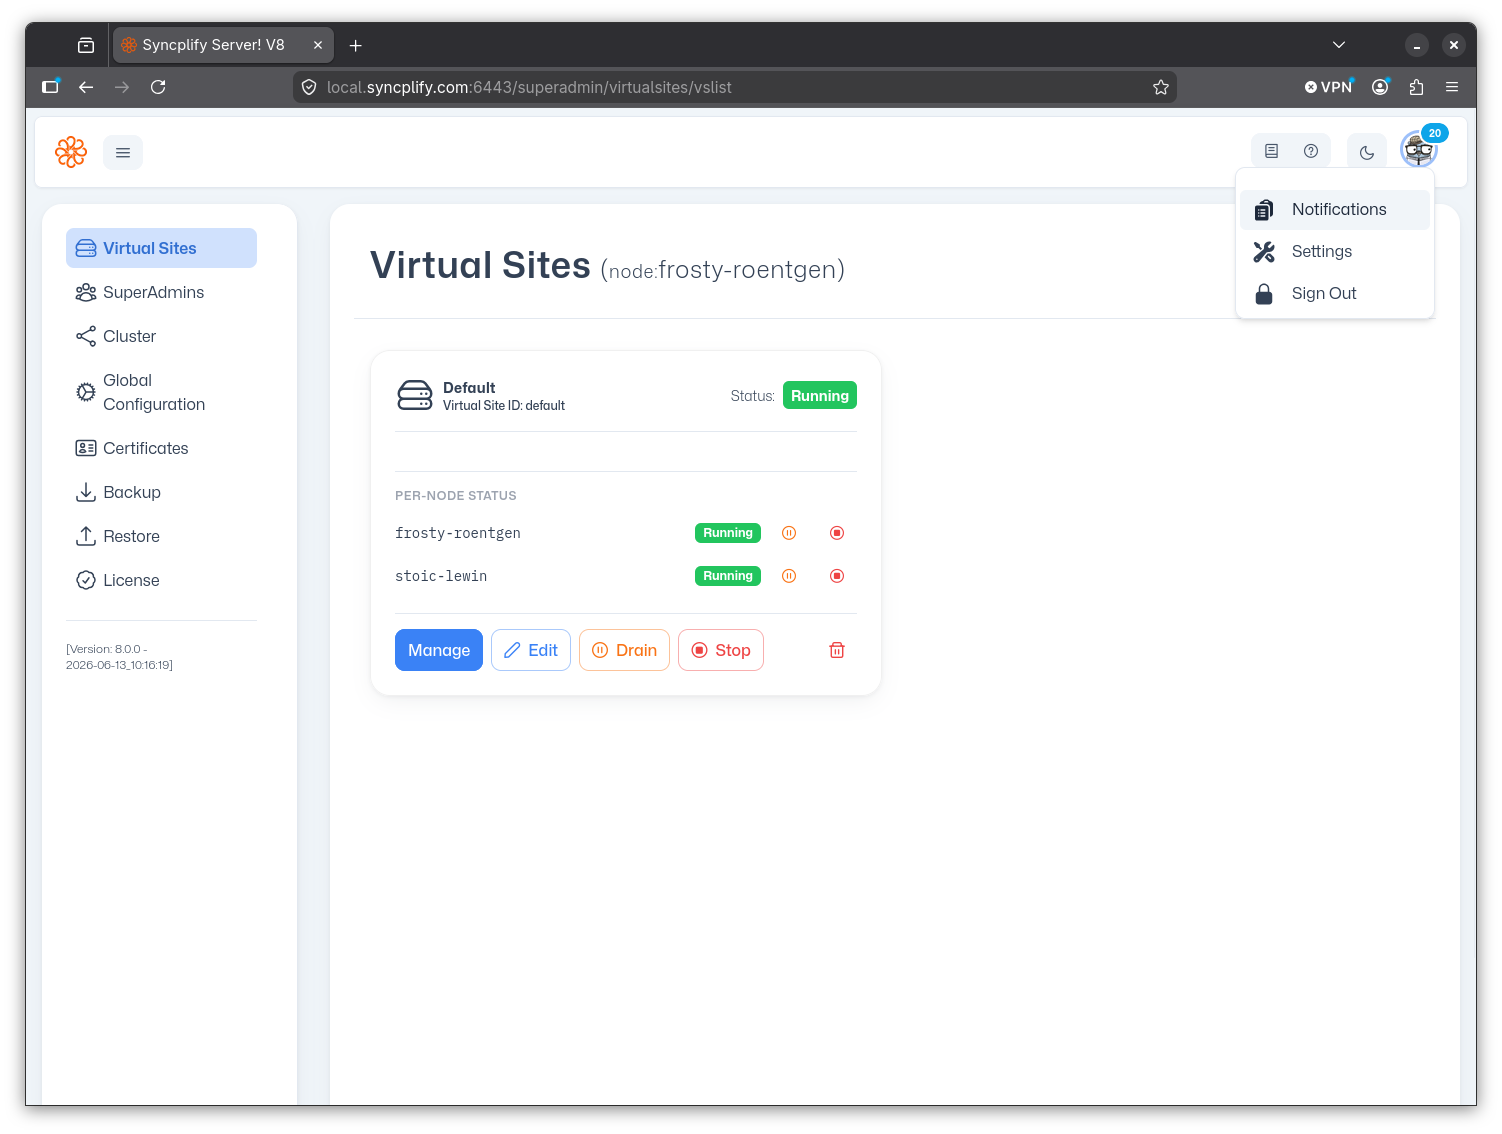1502x1134 pixels.
Task: Click the Stop button for Default site
Action: point(721,650)
